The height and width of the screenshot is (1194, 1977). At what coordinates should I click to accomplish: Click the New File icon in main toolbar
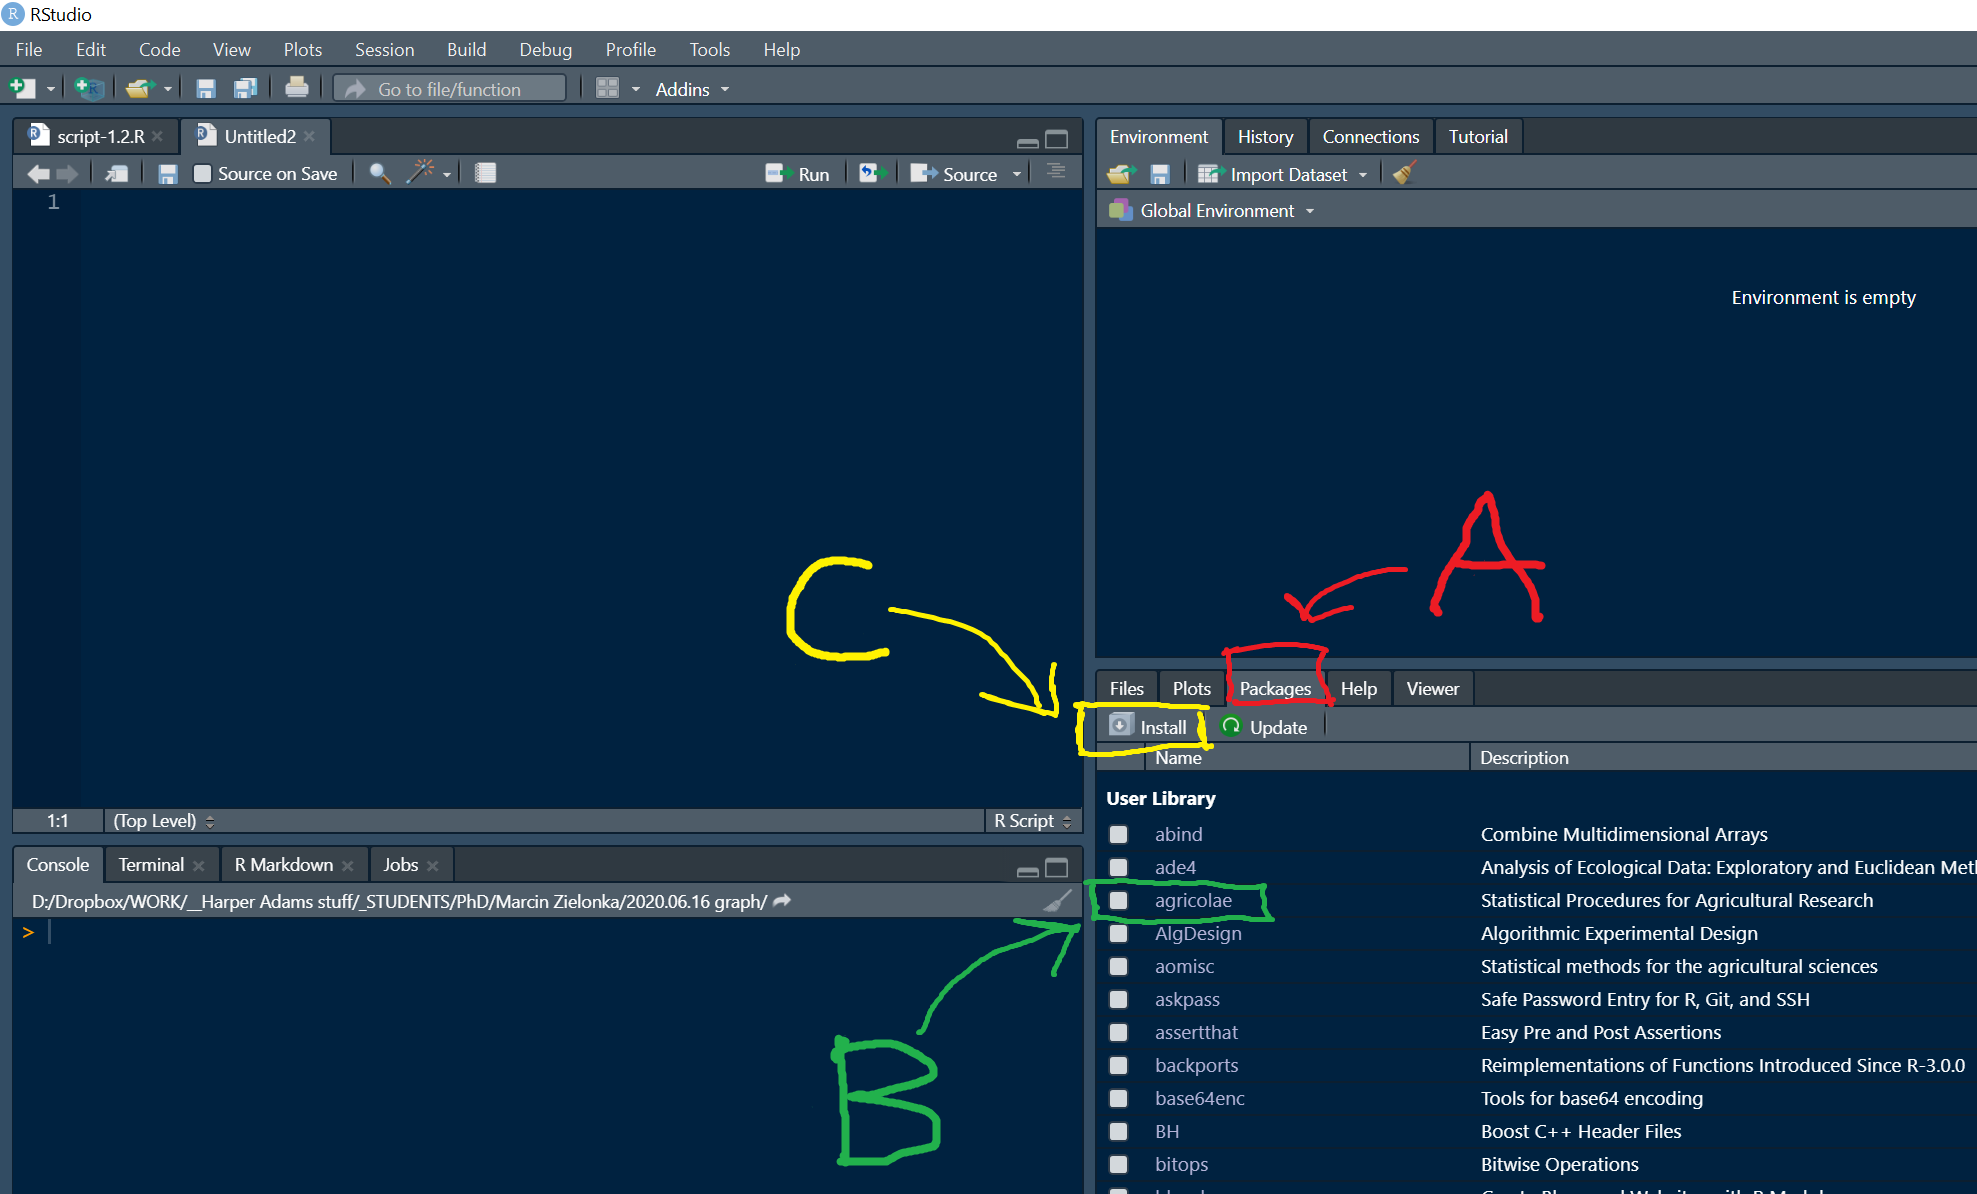[22, 89]
